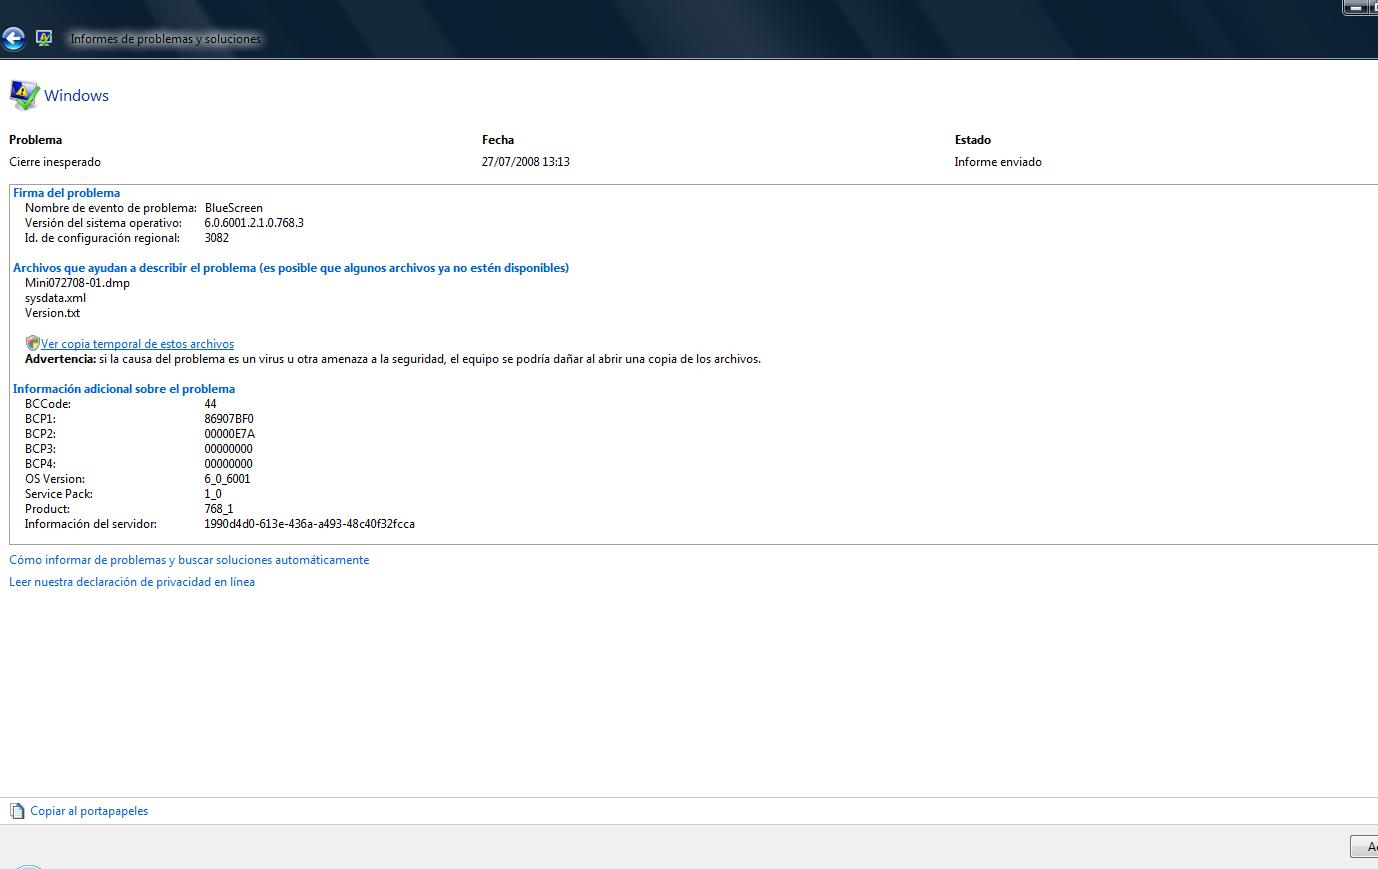Click the security shield icon beside temporary copy link
This screenshot has height=869, width=1378.
click(x=32, y=343)
